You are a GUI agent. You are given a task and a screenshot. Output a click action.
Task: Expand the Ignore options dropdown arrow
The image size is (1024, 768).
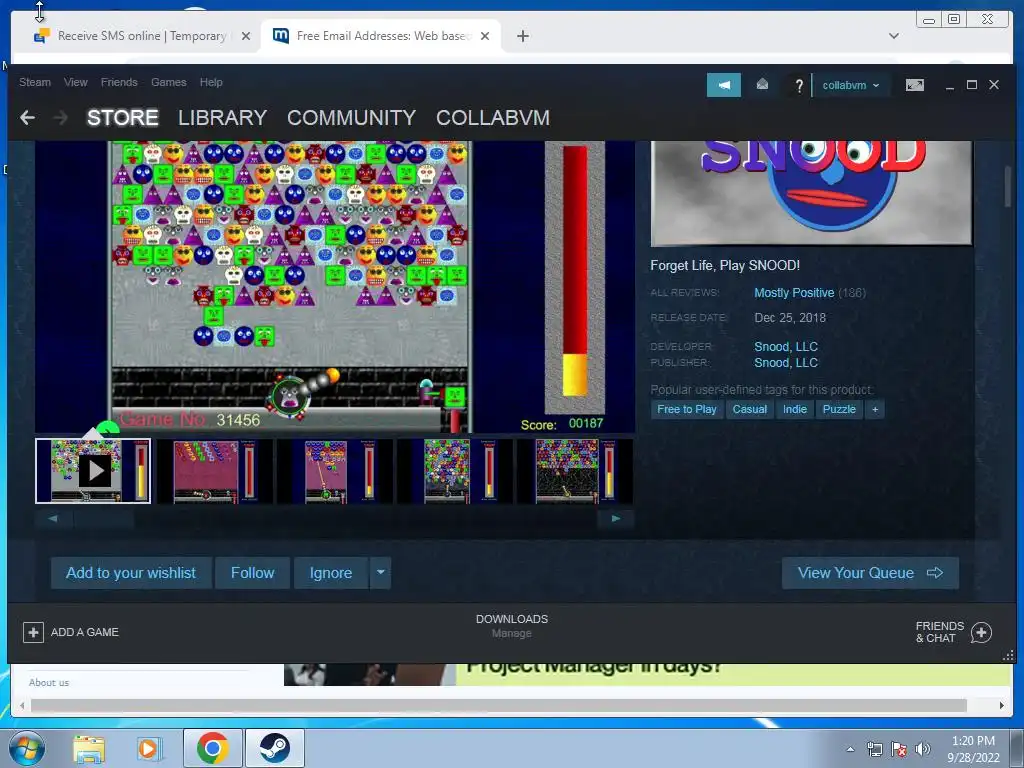[380, 573]
